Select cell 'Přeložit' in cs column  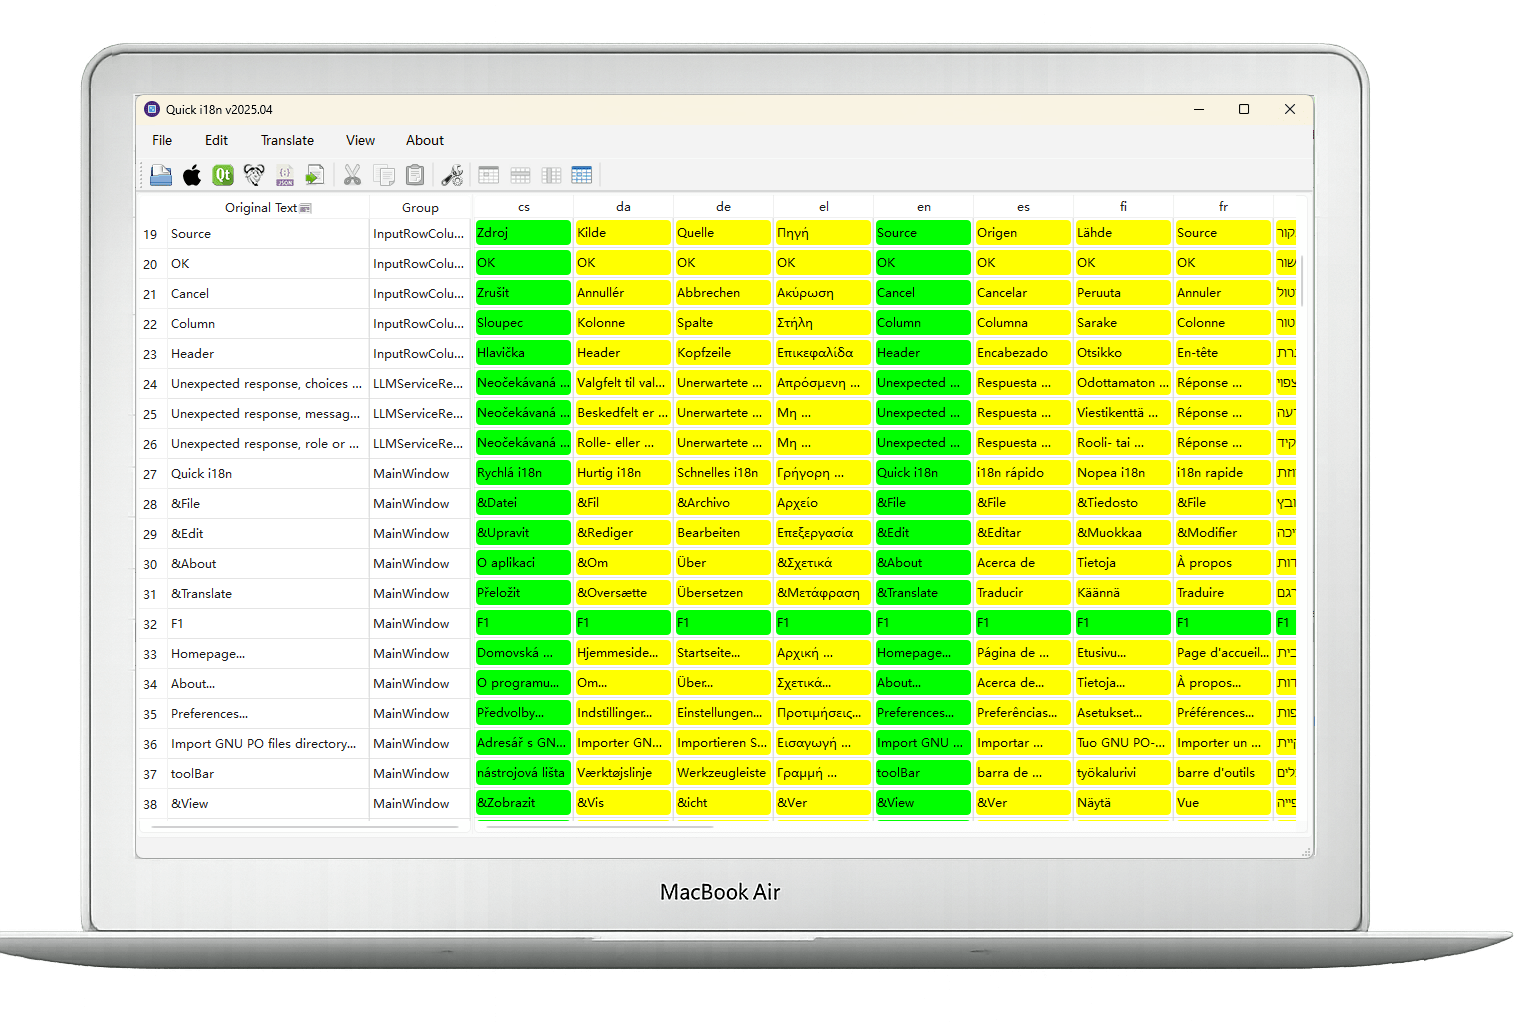[523, 593]
